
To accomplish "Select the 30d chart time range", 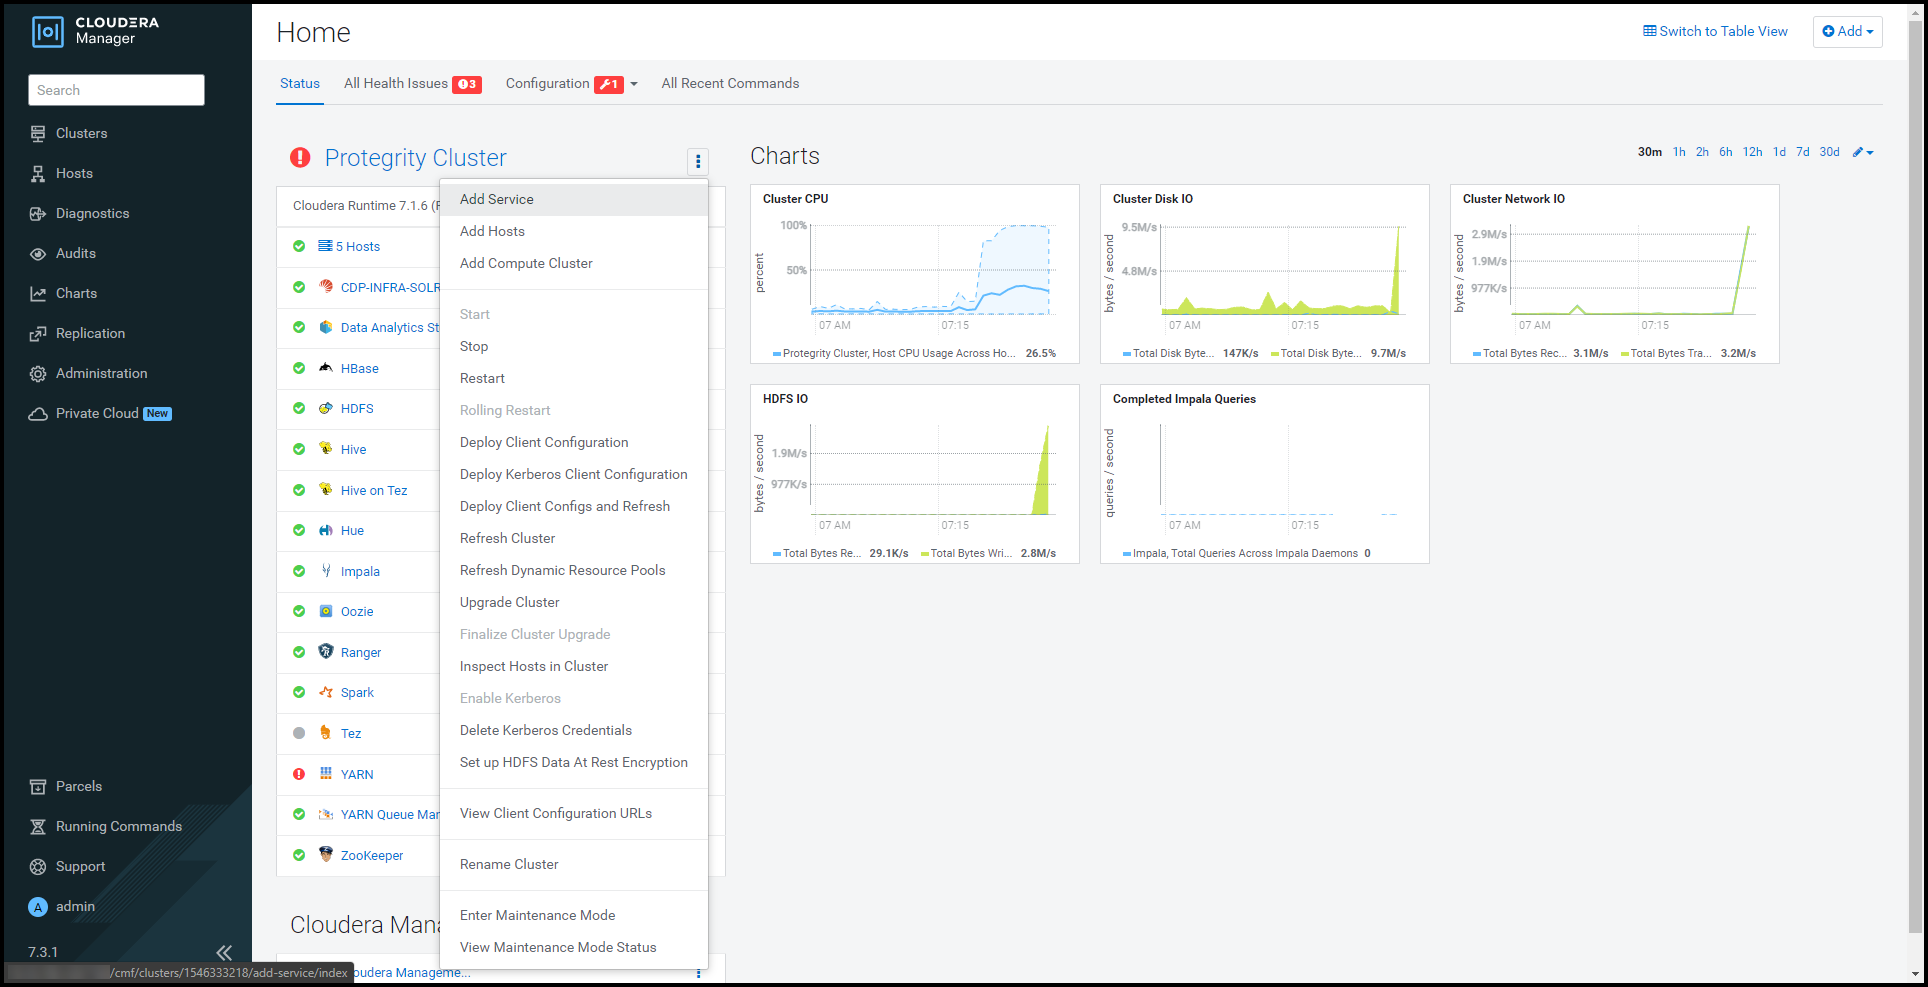I will [1829, 152].
